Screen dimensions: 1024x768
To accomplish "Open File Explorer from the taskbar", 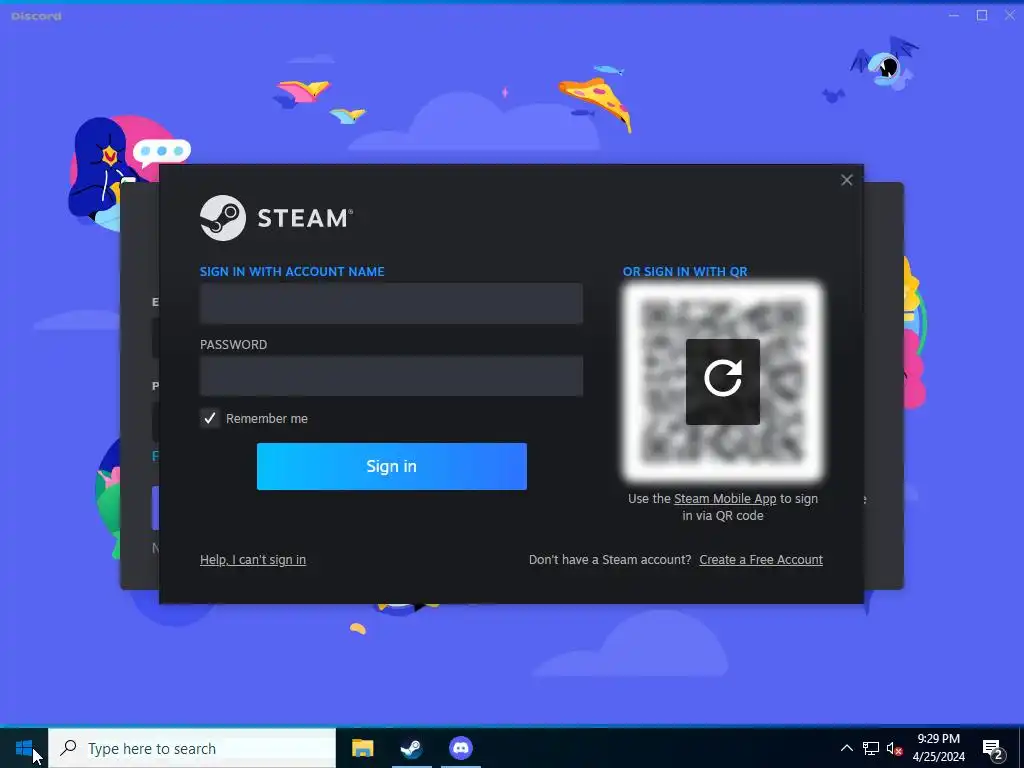I will coord(362,748).
